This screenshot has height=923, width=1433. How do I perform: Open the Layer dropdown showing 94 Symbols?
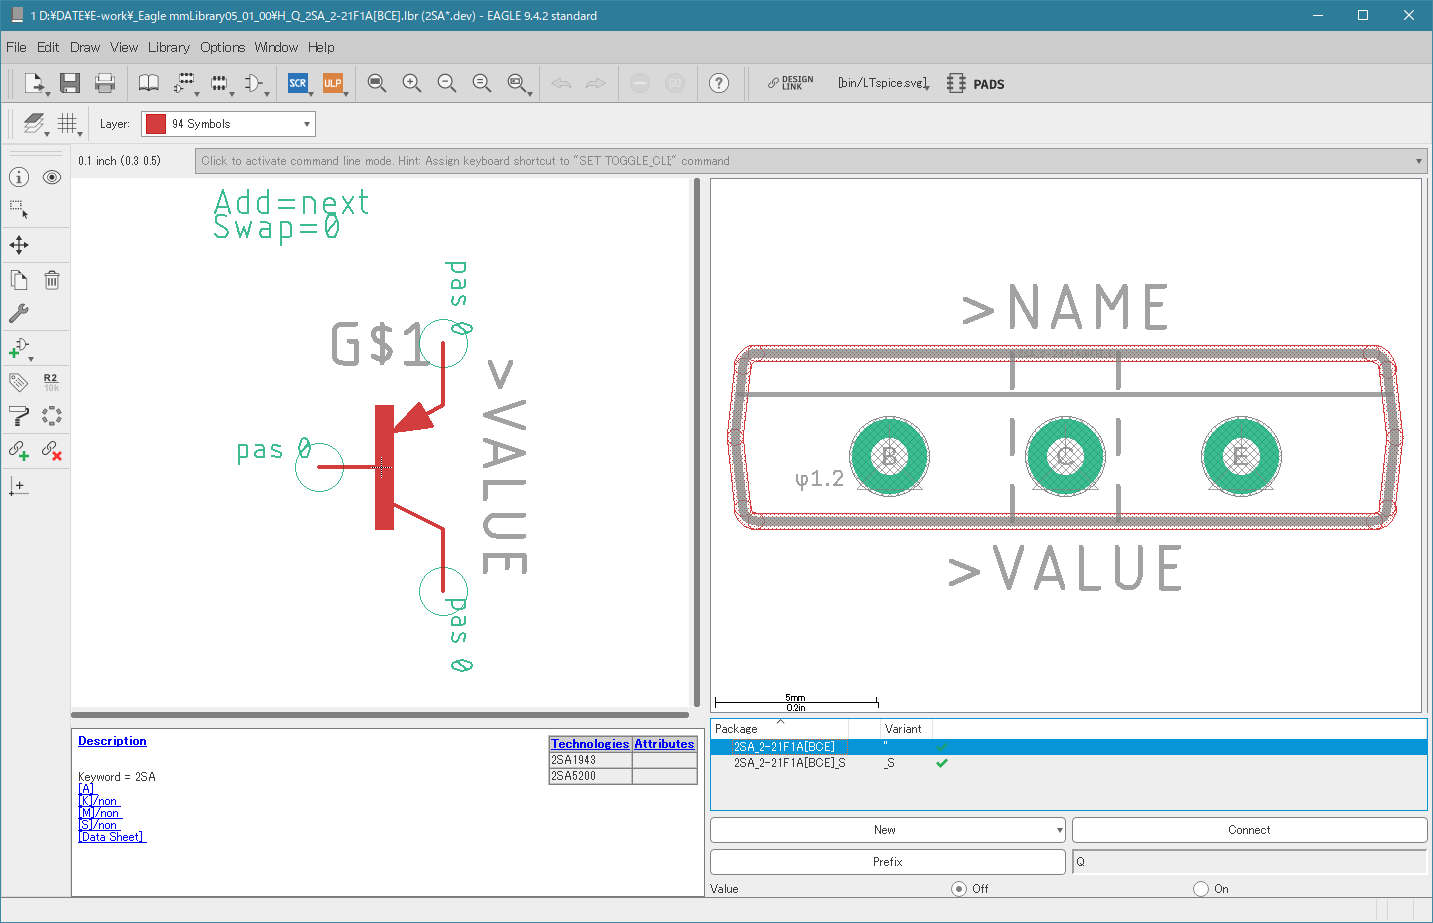228,124
